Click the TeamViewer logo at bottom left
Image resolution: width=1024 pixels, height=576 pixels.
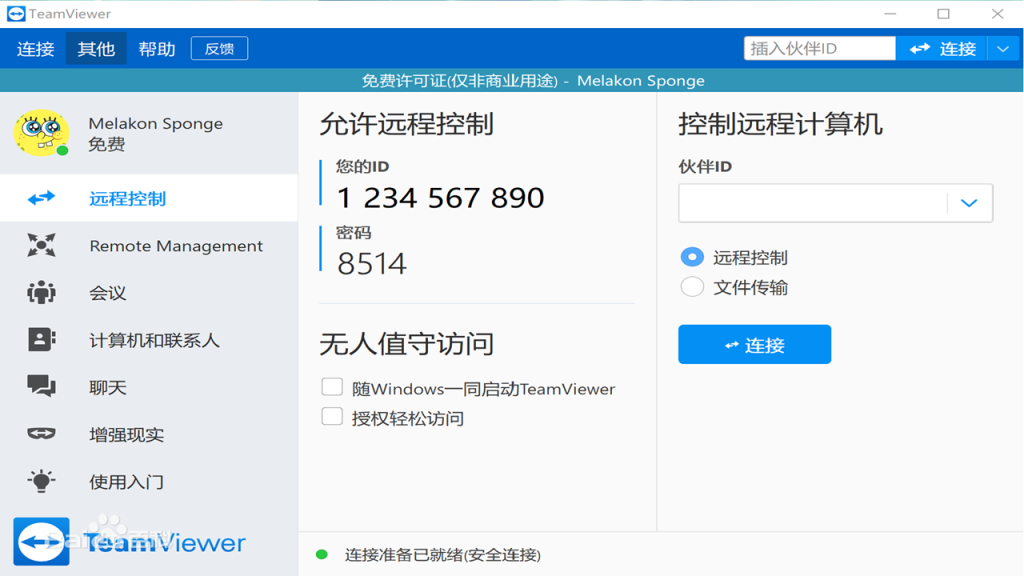[129, 541]
